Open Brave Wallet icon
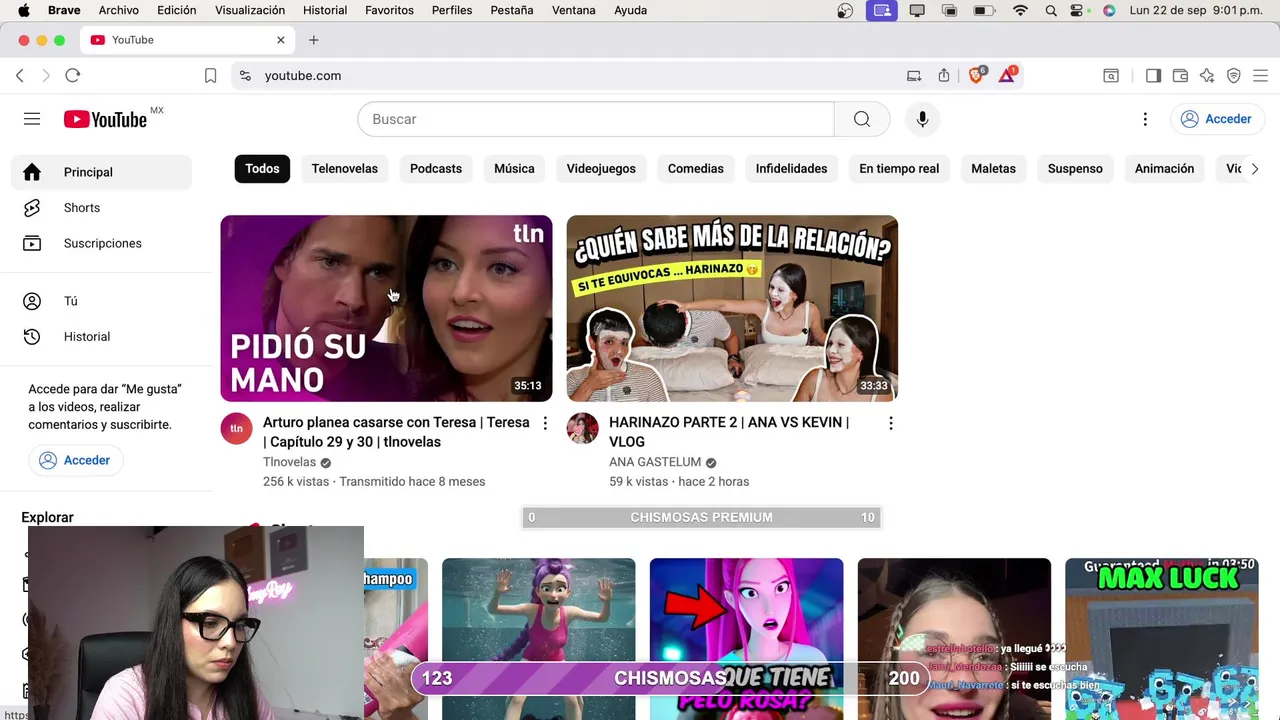 point(1180,75)
